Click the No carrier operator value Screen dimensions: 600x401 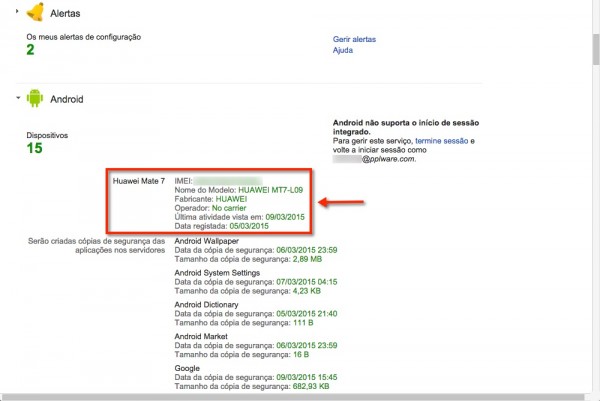[229, 208]
